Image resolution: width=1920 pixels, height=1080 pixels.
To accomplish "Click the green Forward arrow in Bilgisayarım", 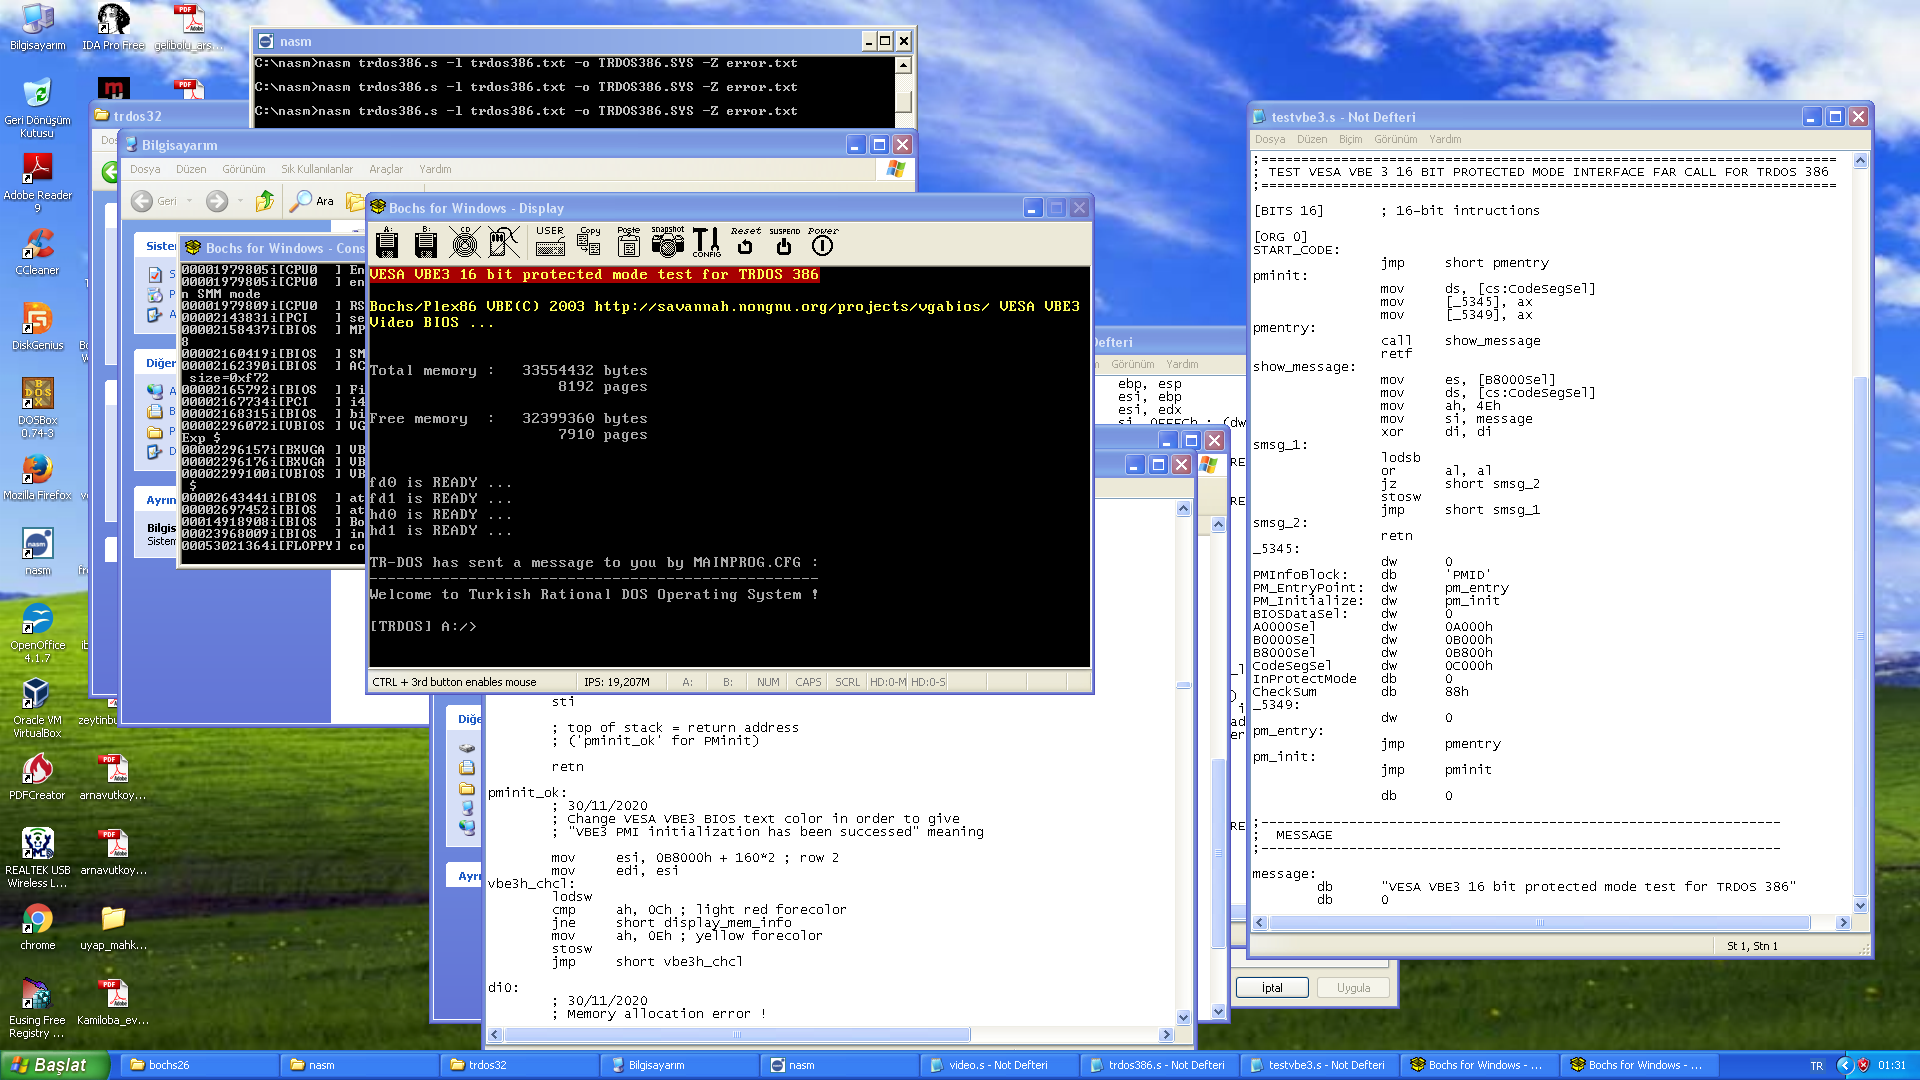I will [x=217, y=201].
